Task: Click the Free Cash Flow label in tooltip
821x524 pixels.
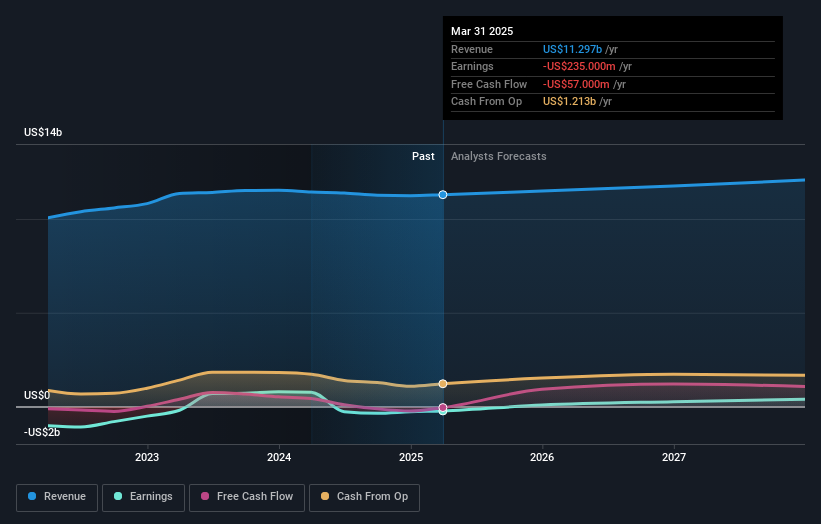Action: coord(489,84)
